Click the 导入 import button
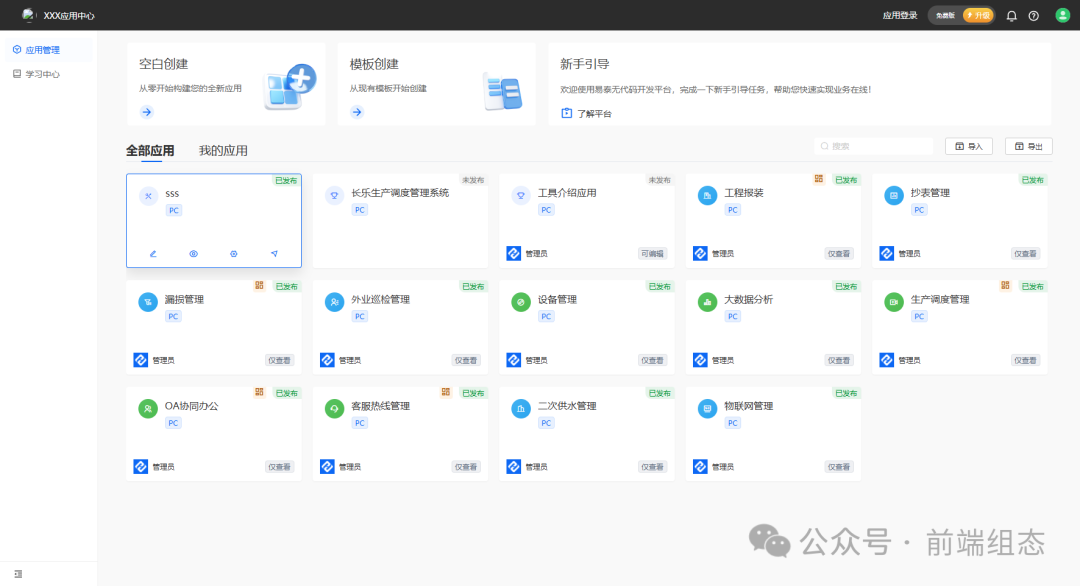1080x586 pixels. [968, 146]
